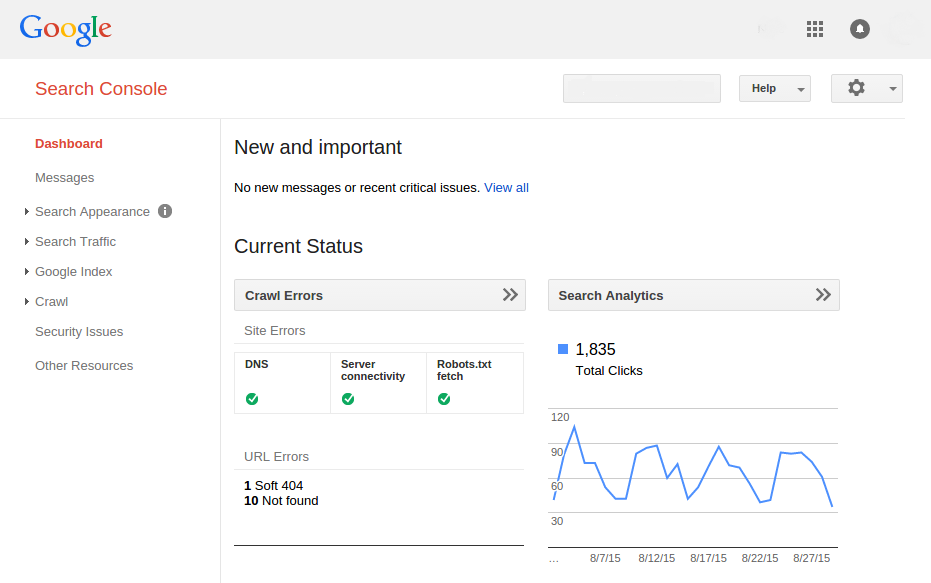
Task: Click Server connectivity green check status
Action: (x=348, y=399)
